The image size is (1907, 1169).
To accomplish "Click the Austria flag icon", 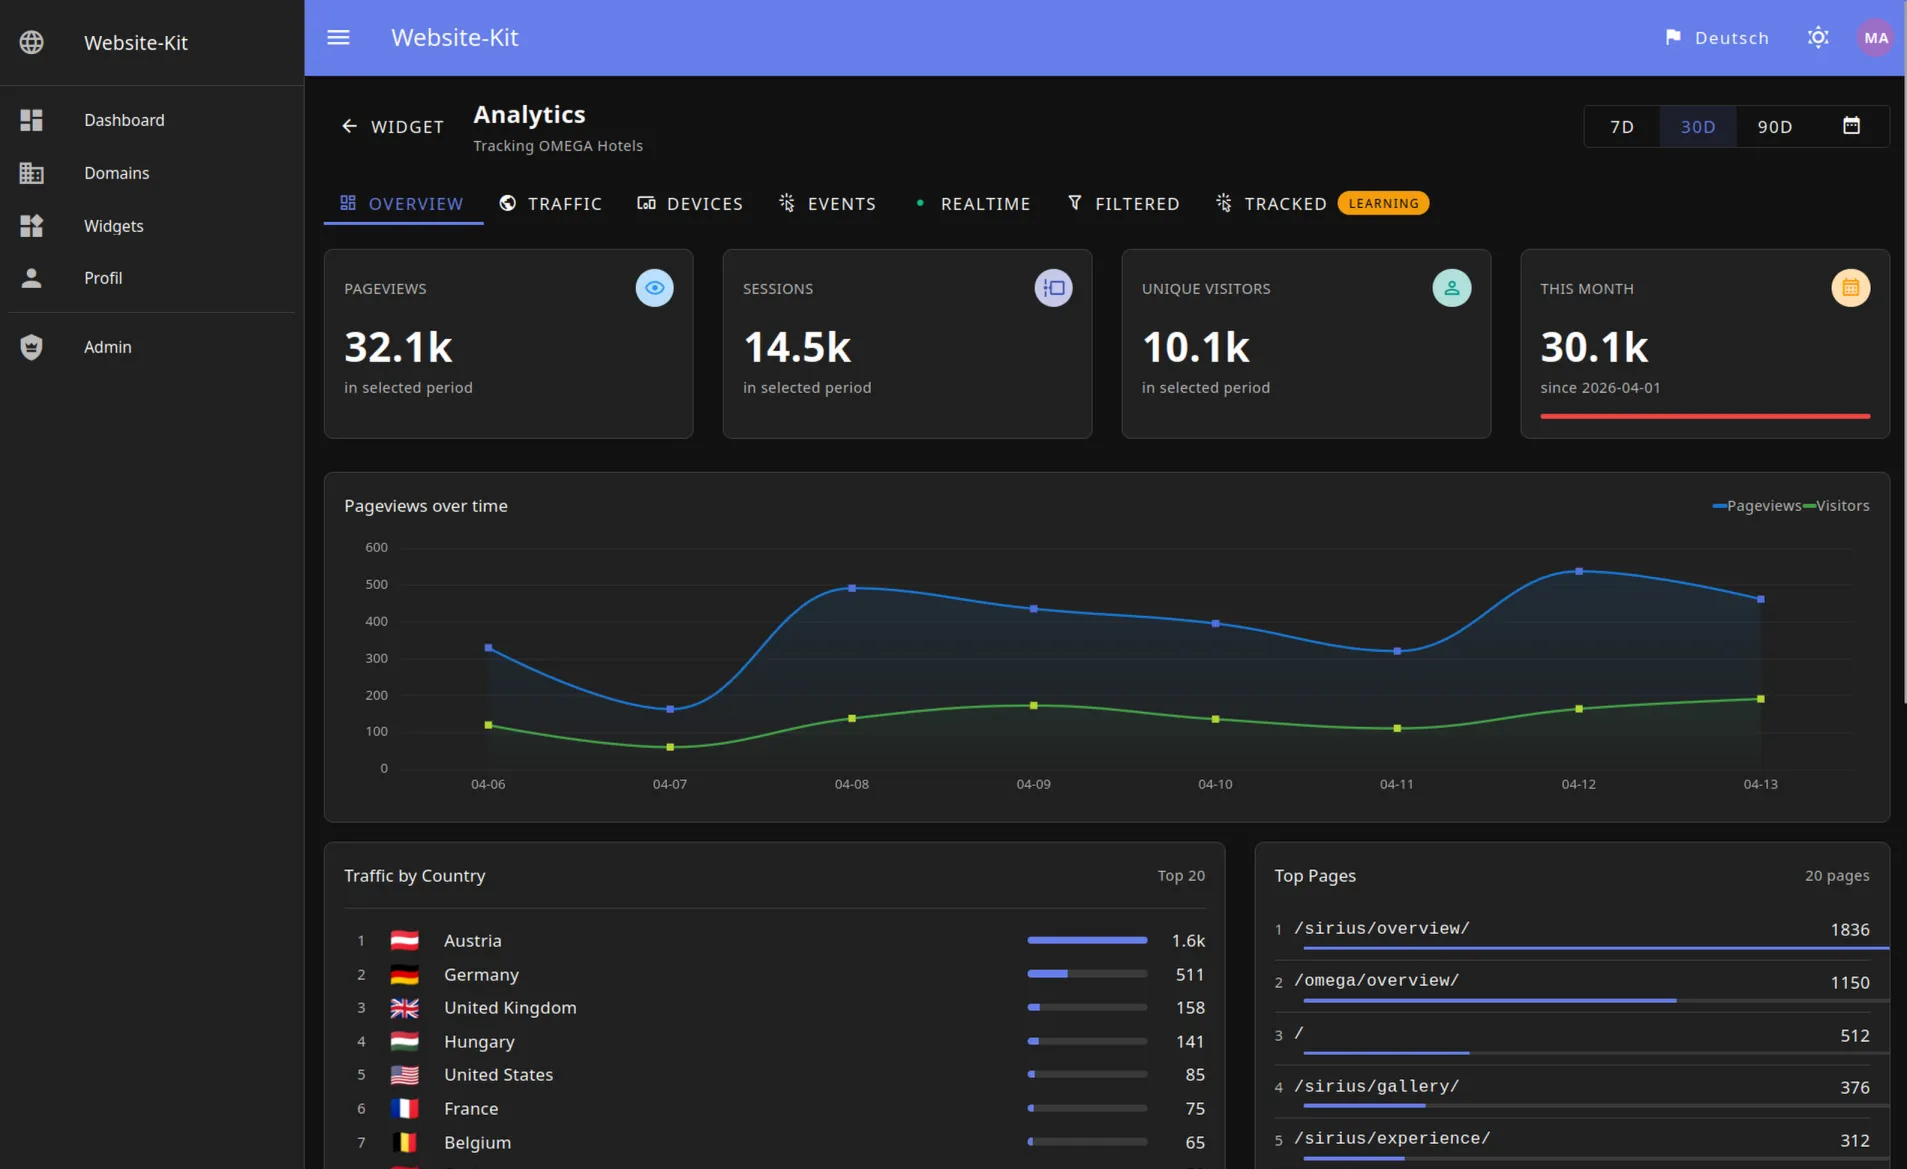I will (404, 940).
